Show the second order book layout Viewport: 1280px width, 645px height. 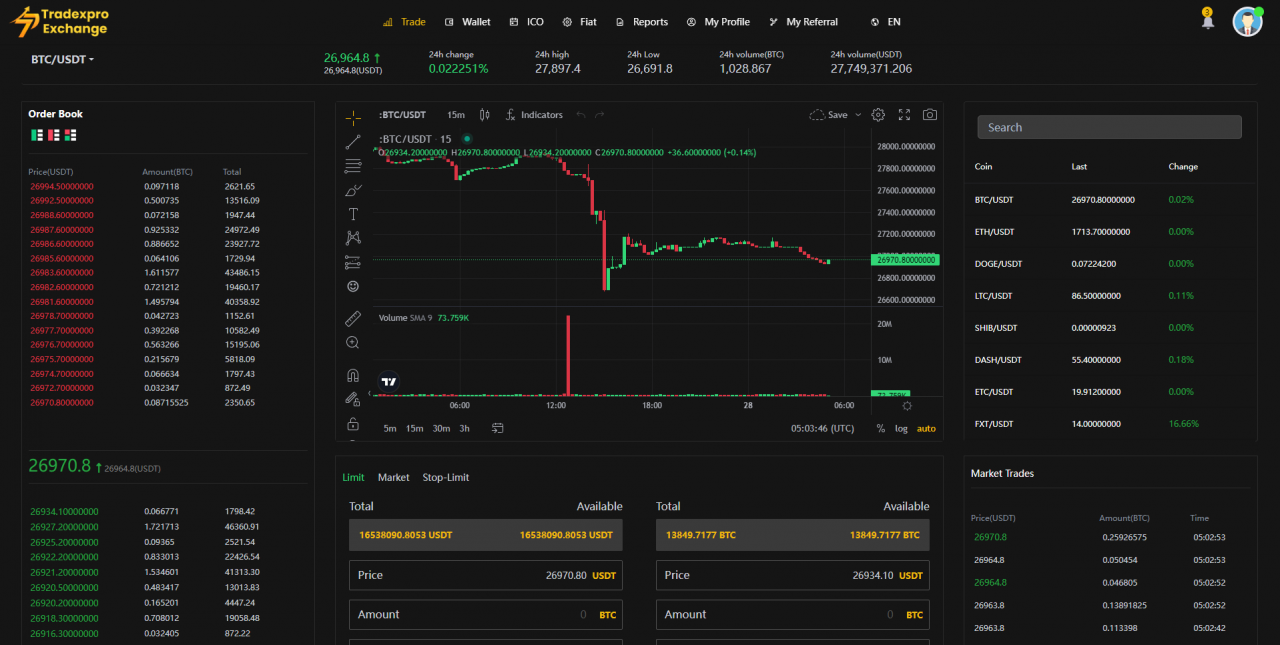(53, 134)
